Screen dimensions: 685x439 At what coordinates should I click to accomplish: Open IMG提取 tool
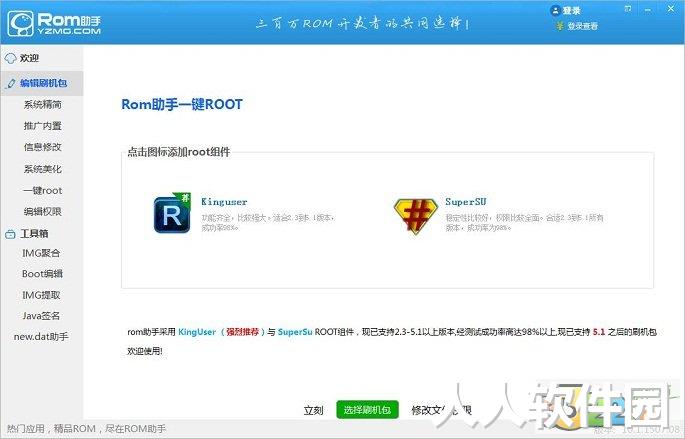click(41, 295)
